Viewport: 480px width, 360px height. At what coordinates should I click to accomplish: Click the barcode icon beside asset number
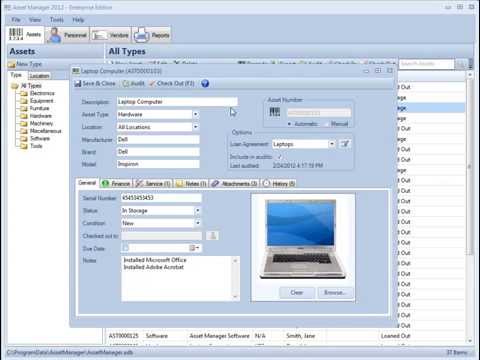pyautogui.click(x=275, y=112)
